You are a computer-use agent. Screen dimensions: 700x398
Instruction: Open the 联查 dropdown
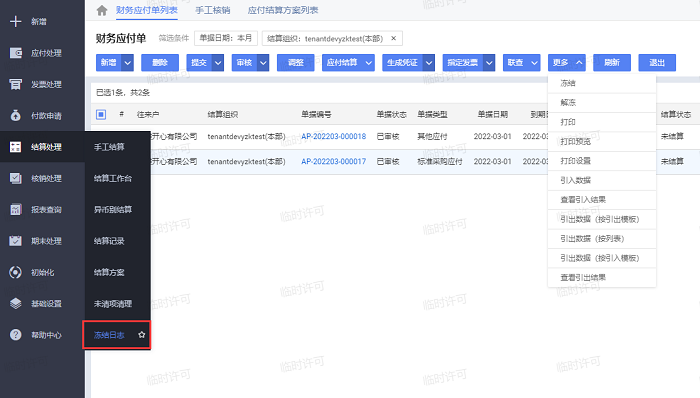(521, 63)
